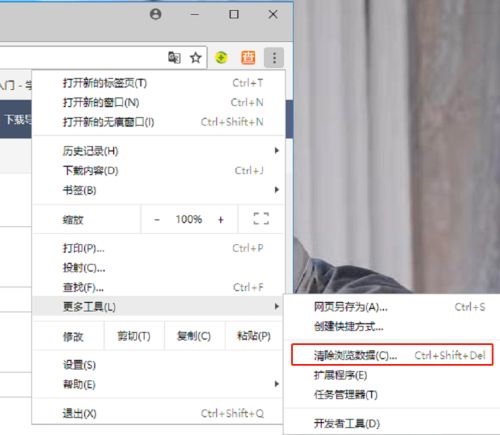Open 扩展程序(E) extensions

click(x=393, y=375)
